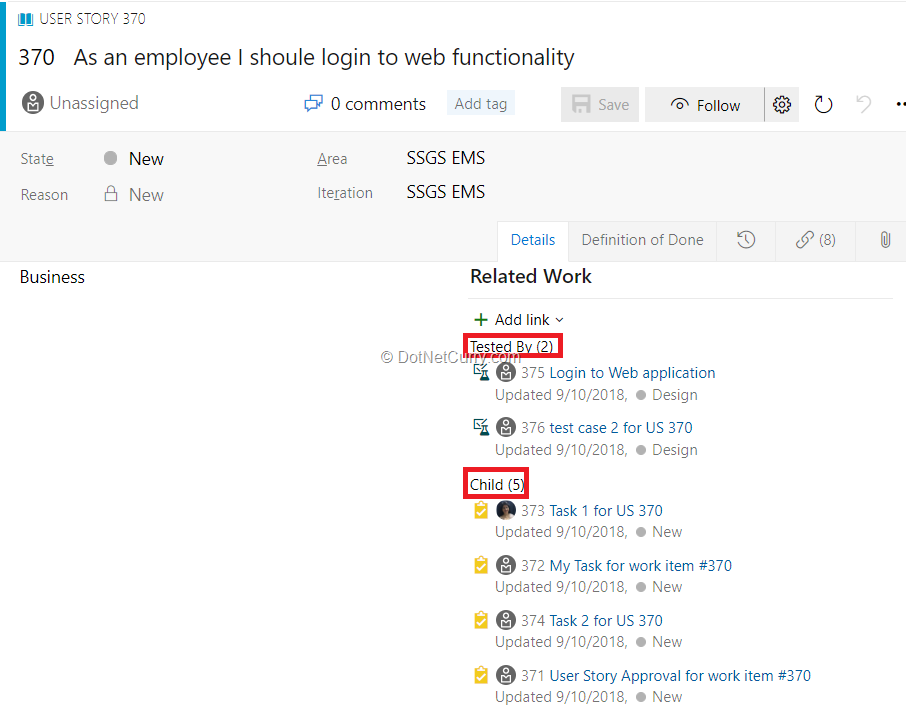Click the settings gear next to Follow
Image resolution: width=906 pixels, height=716 pixels.
(x=782, y=105)
